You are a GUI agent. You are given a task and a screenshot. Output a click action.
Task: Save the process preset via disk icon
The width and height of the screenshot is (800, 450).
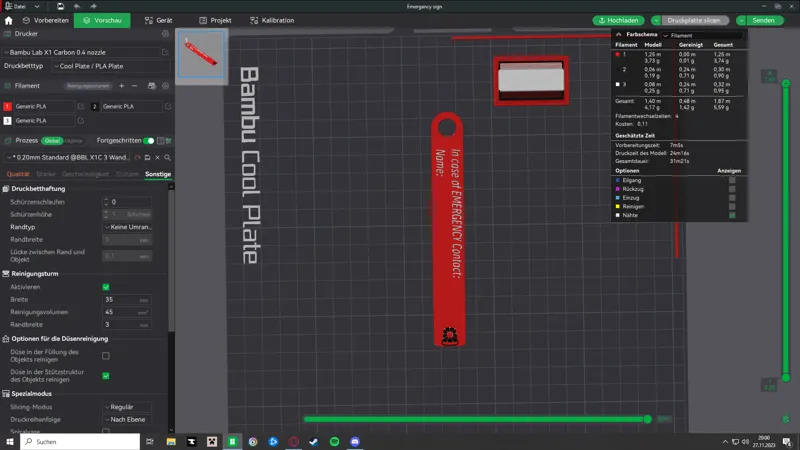(147, 158)
